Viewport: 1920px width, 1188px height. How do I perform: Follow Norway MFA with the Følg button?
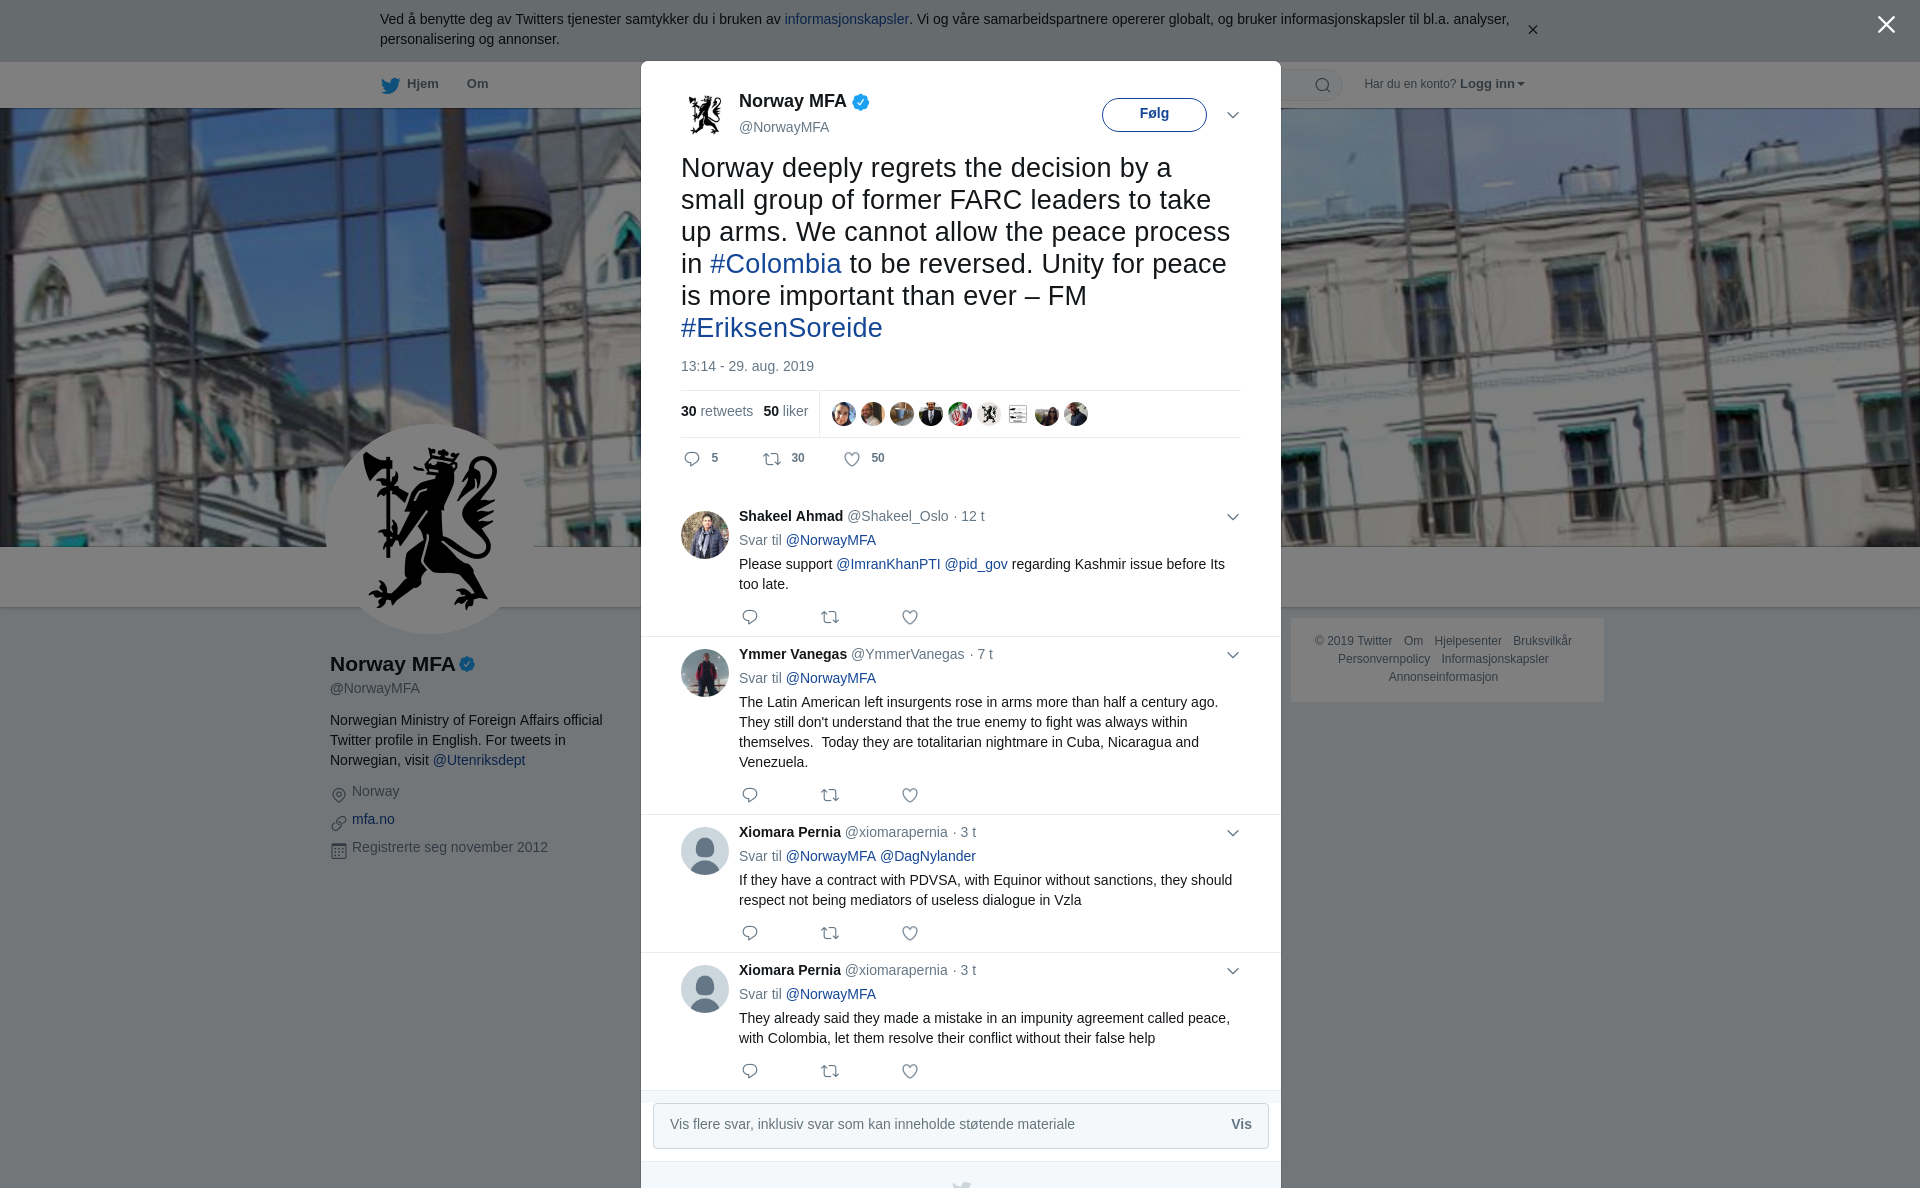(1154, 114)
